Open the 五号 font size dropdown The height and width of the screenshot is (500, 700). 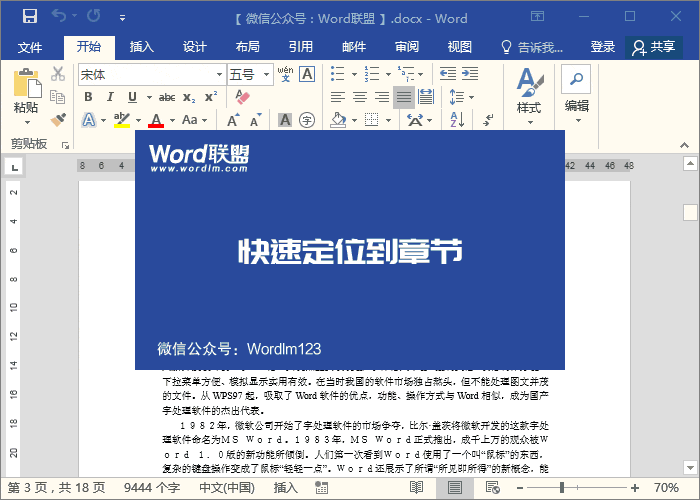pyautogui.click(x=266, y=75)
